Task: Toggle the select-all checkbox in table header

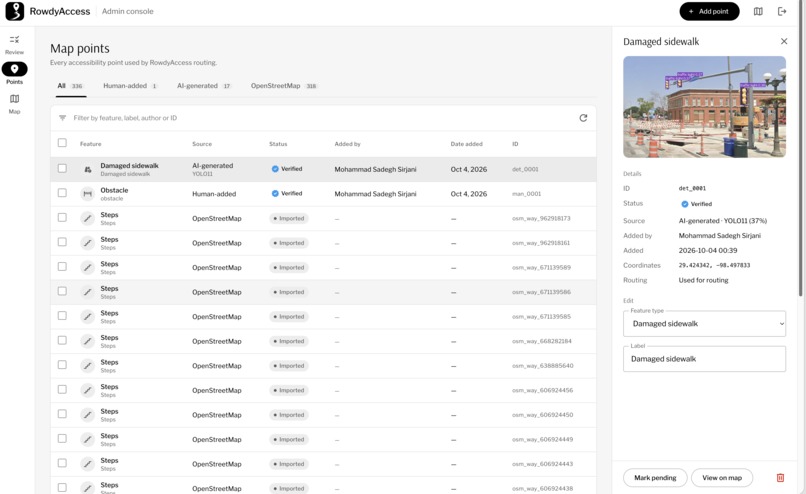Action: pos(62,143)
